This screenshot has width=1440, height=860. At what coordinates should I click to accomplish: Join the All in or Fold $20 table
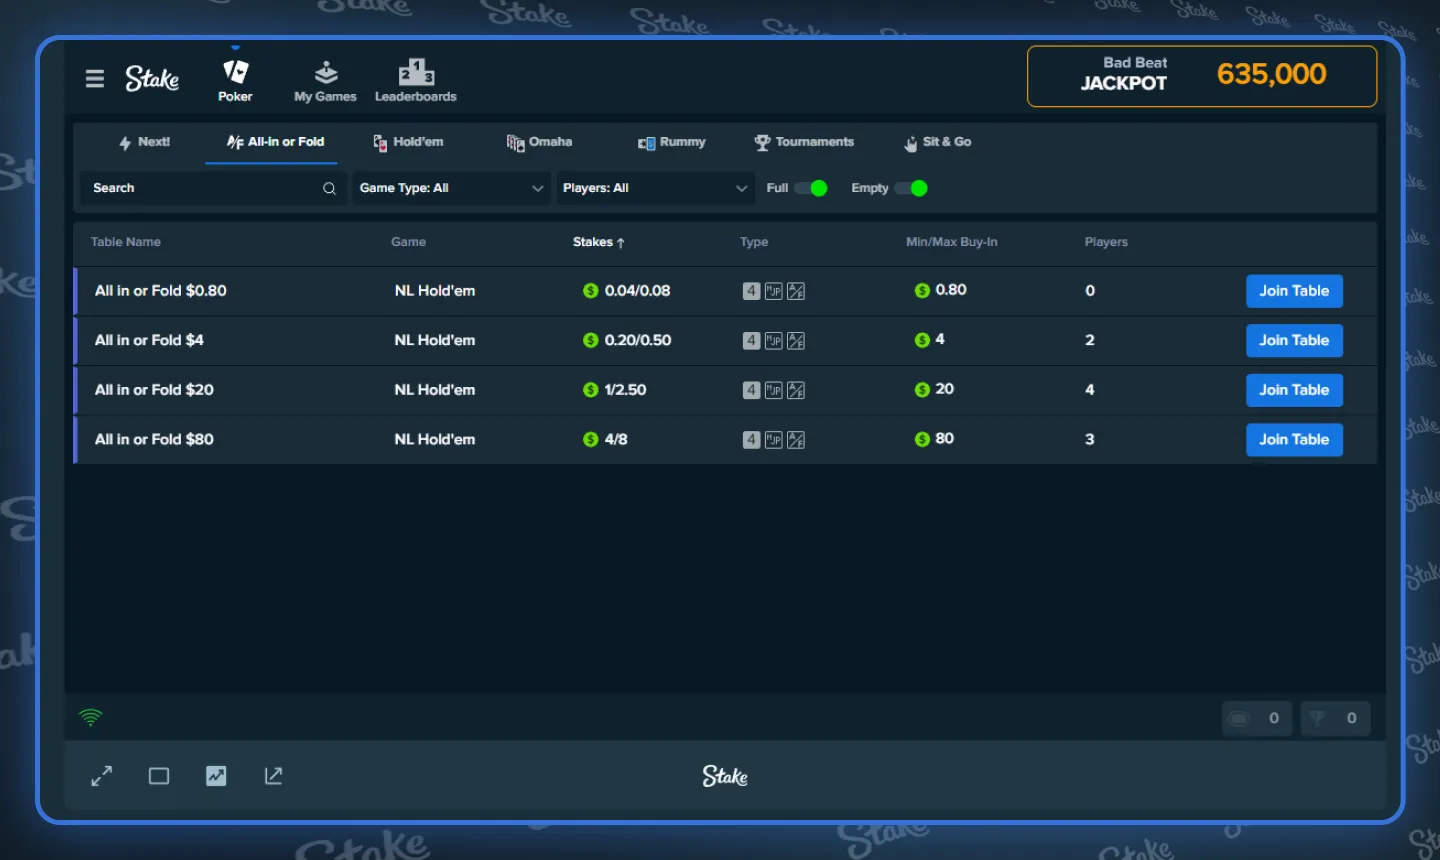coord(1294,390)
